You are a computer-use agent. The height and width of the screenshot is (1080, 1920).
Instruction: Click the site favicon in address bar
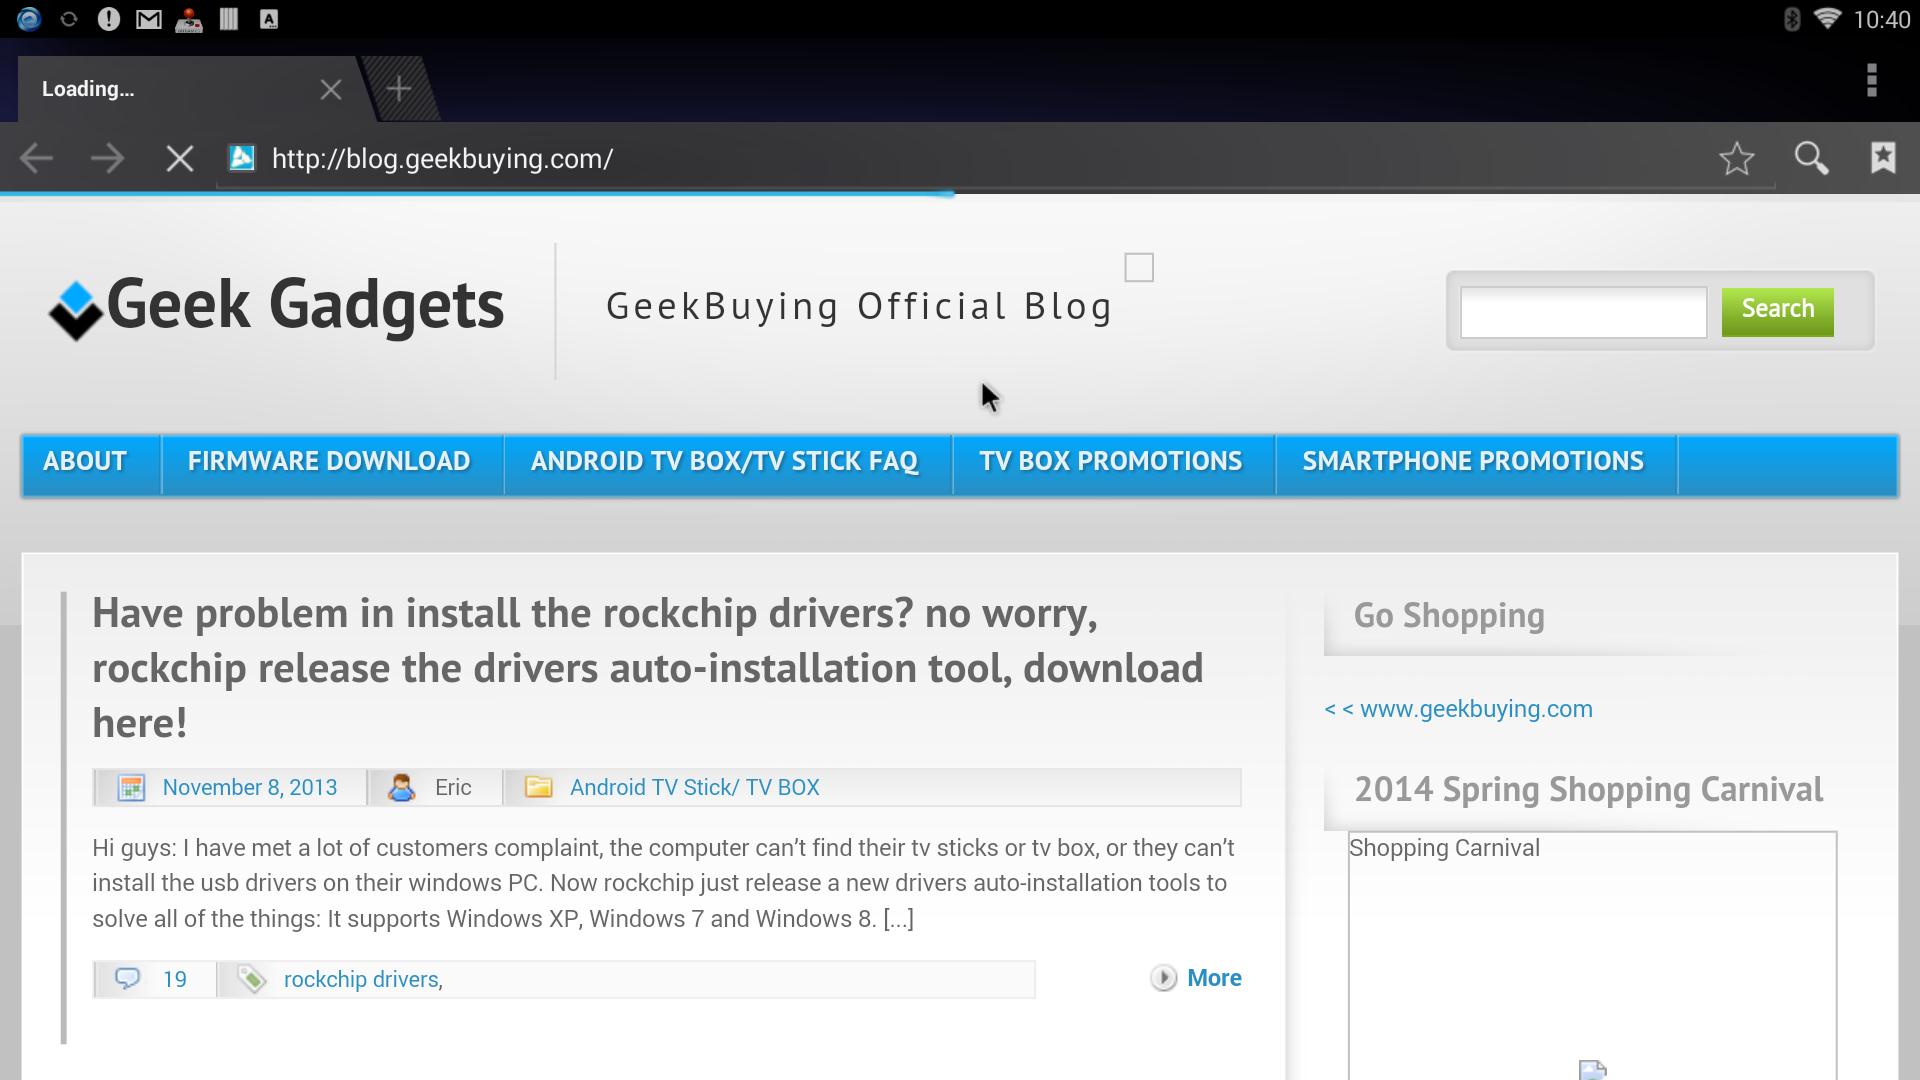click(x=242, y=158)
